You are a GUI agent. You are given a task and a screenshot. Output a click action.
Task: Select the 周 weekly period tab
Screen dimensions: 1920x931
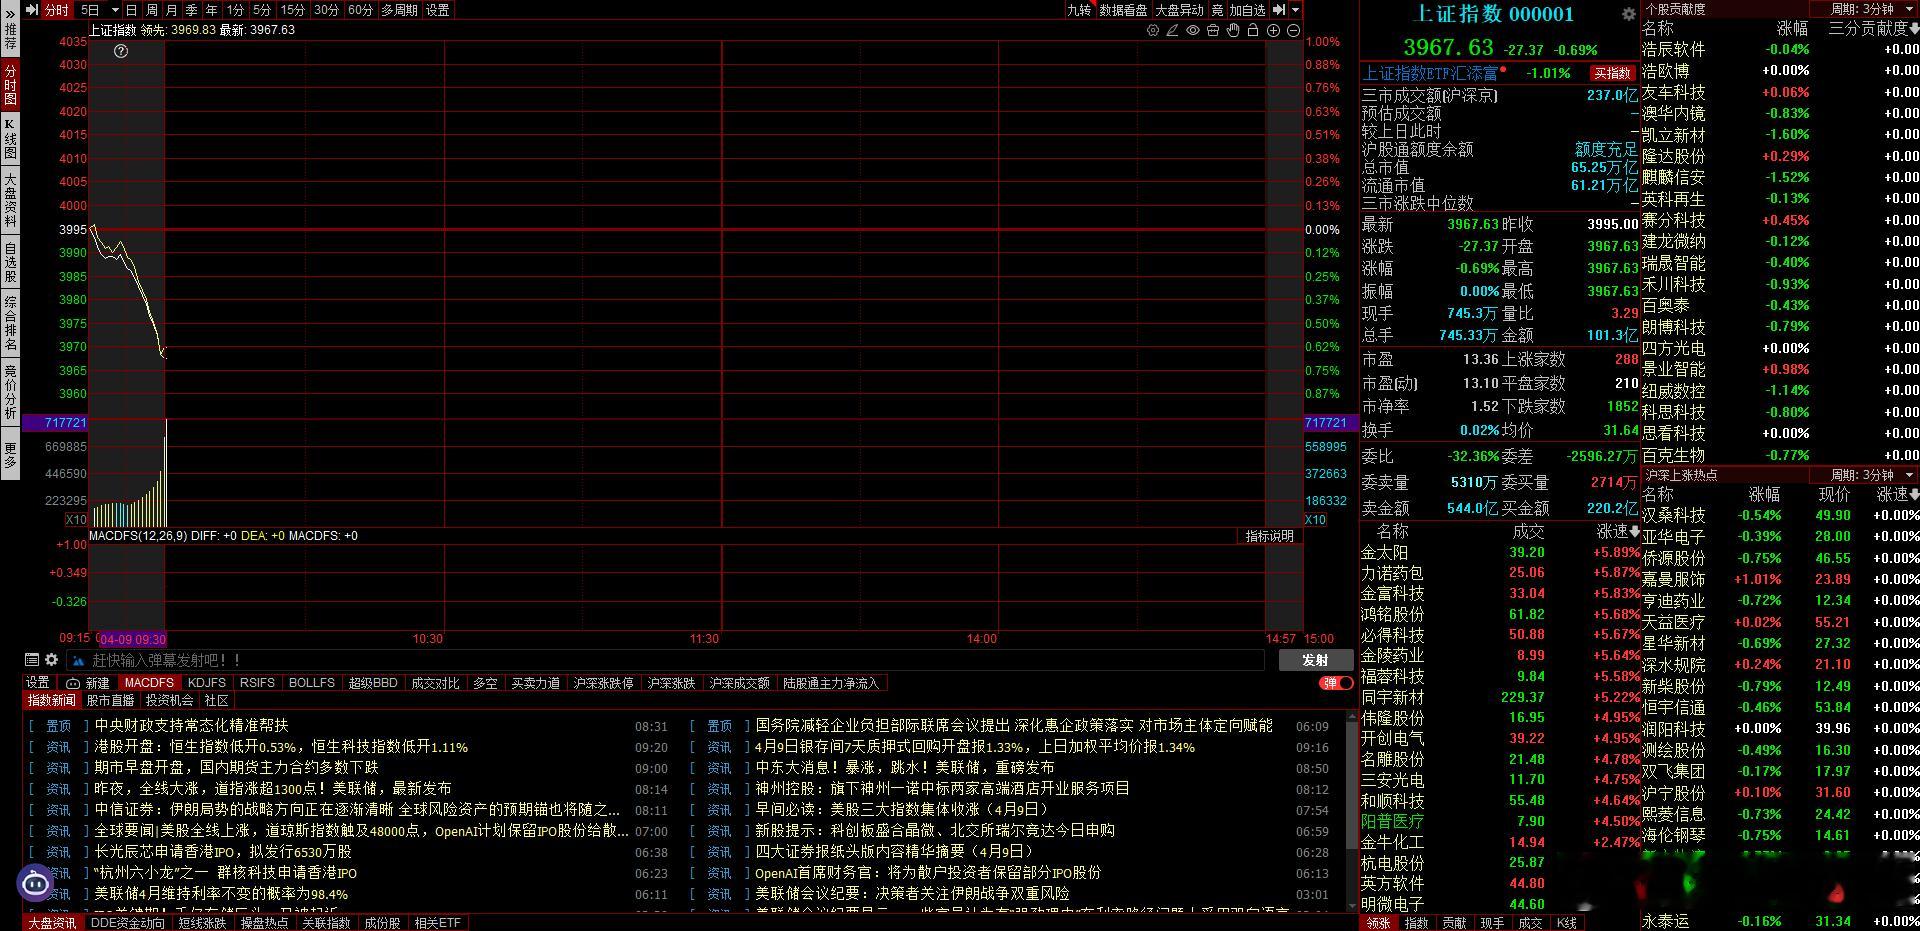[151, 10]
